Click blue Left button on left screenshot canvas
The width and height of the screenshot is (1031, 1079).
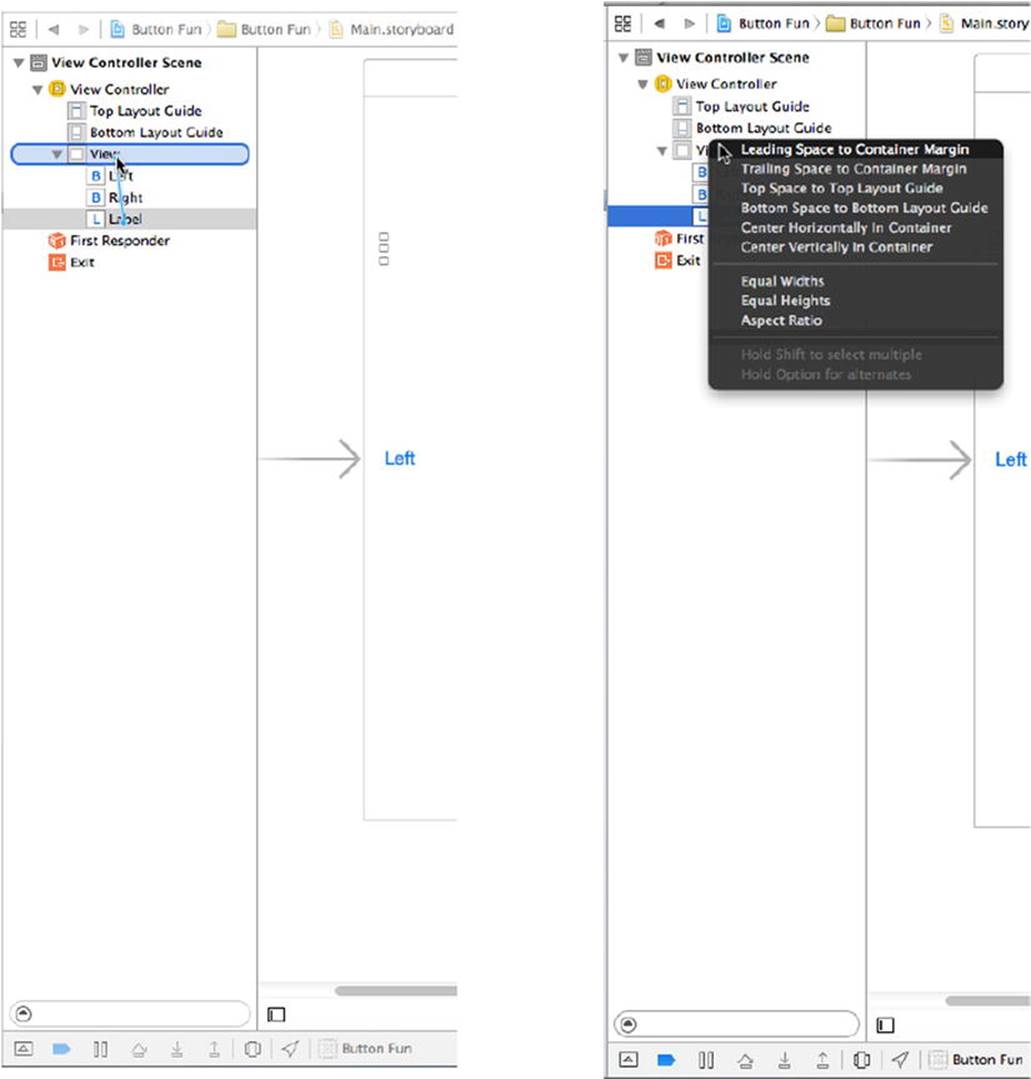pyautogui.click(x=399, y=458)
